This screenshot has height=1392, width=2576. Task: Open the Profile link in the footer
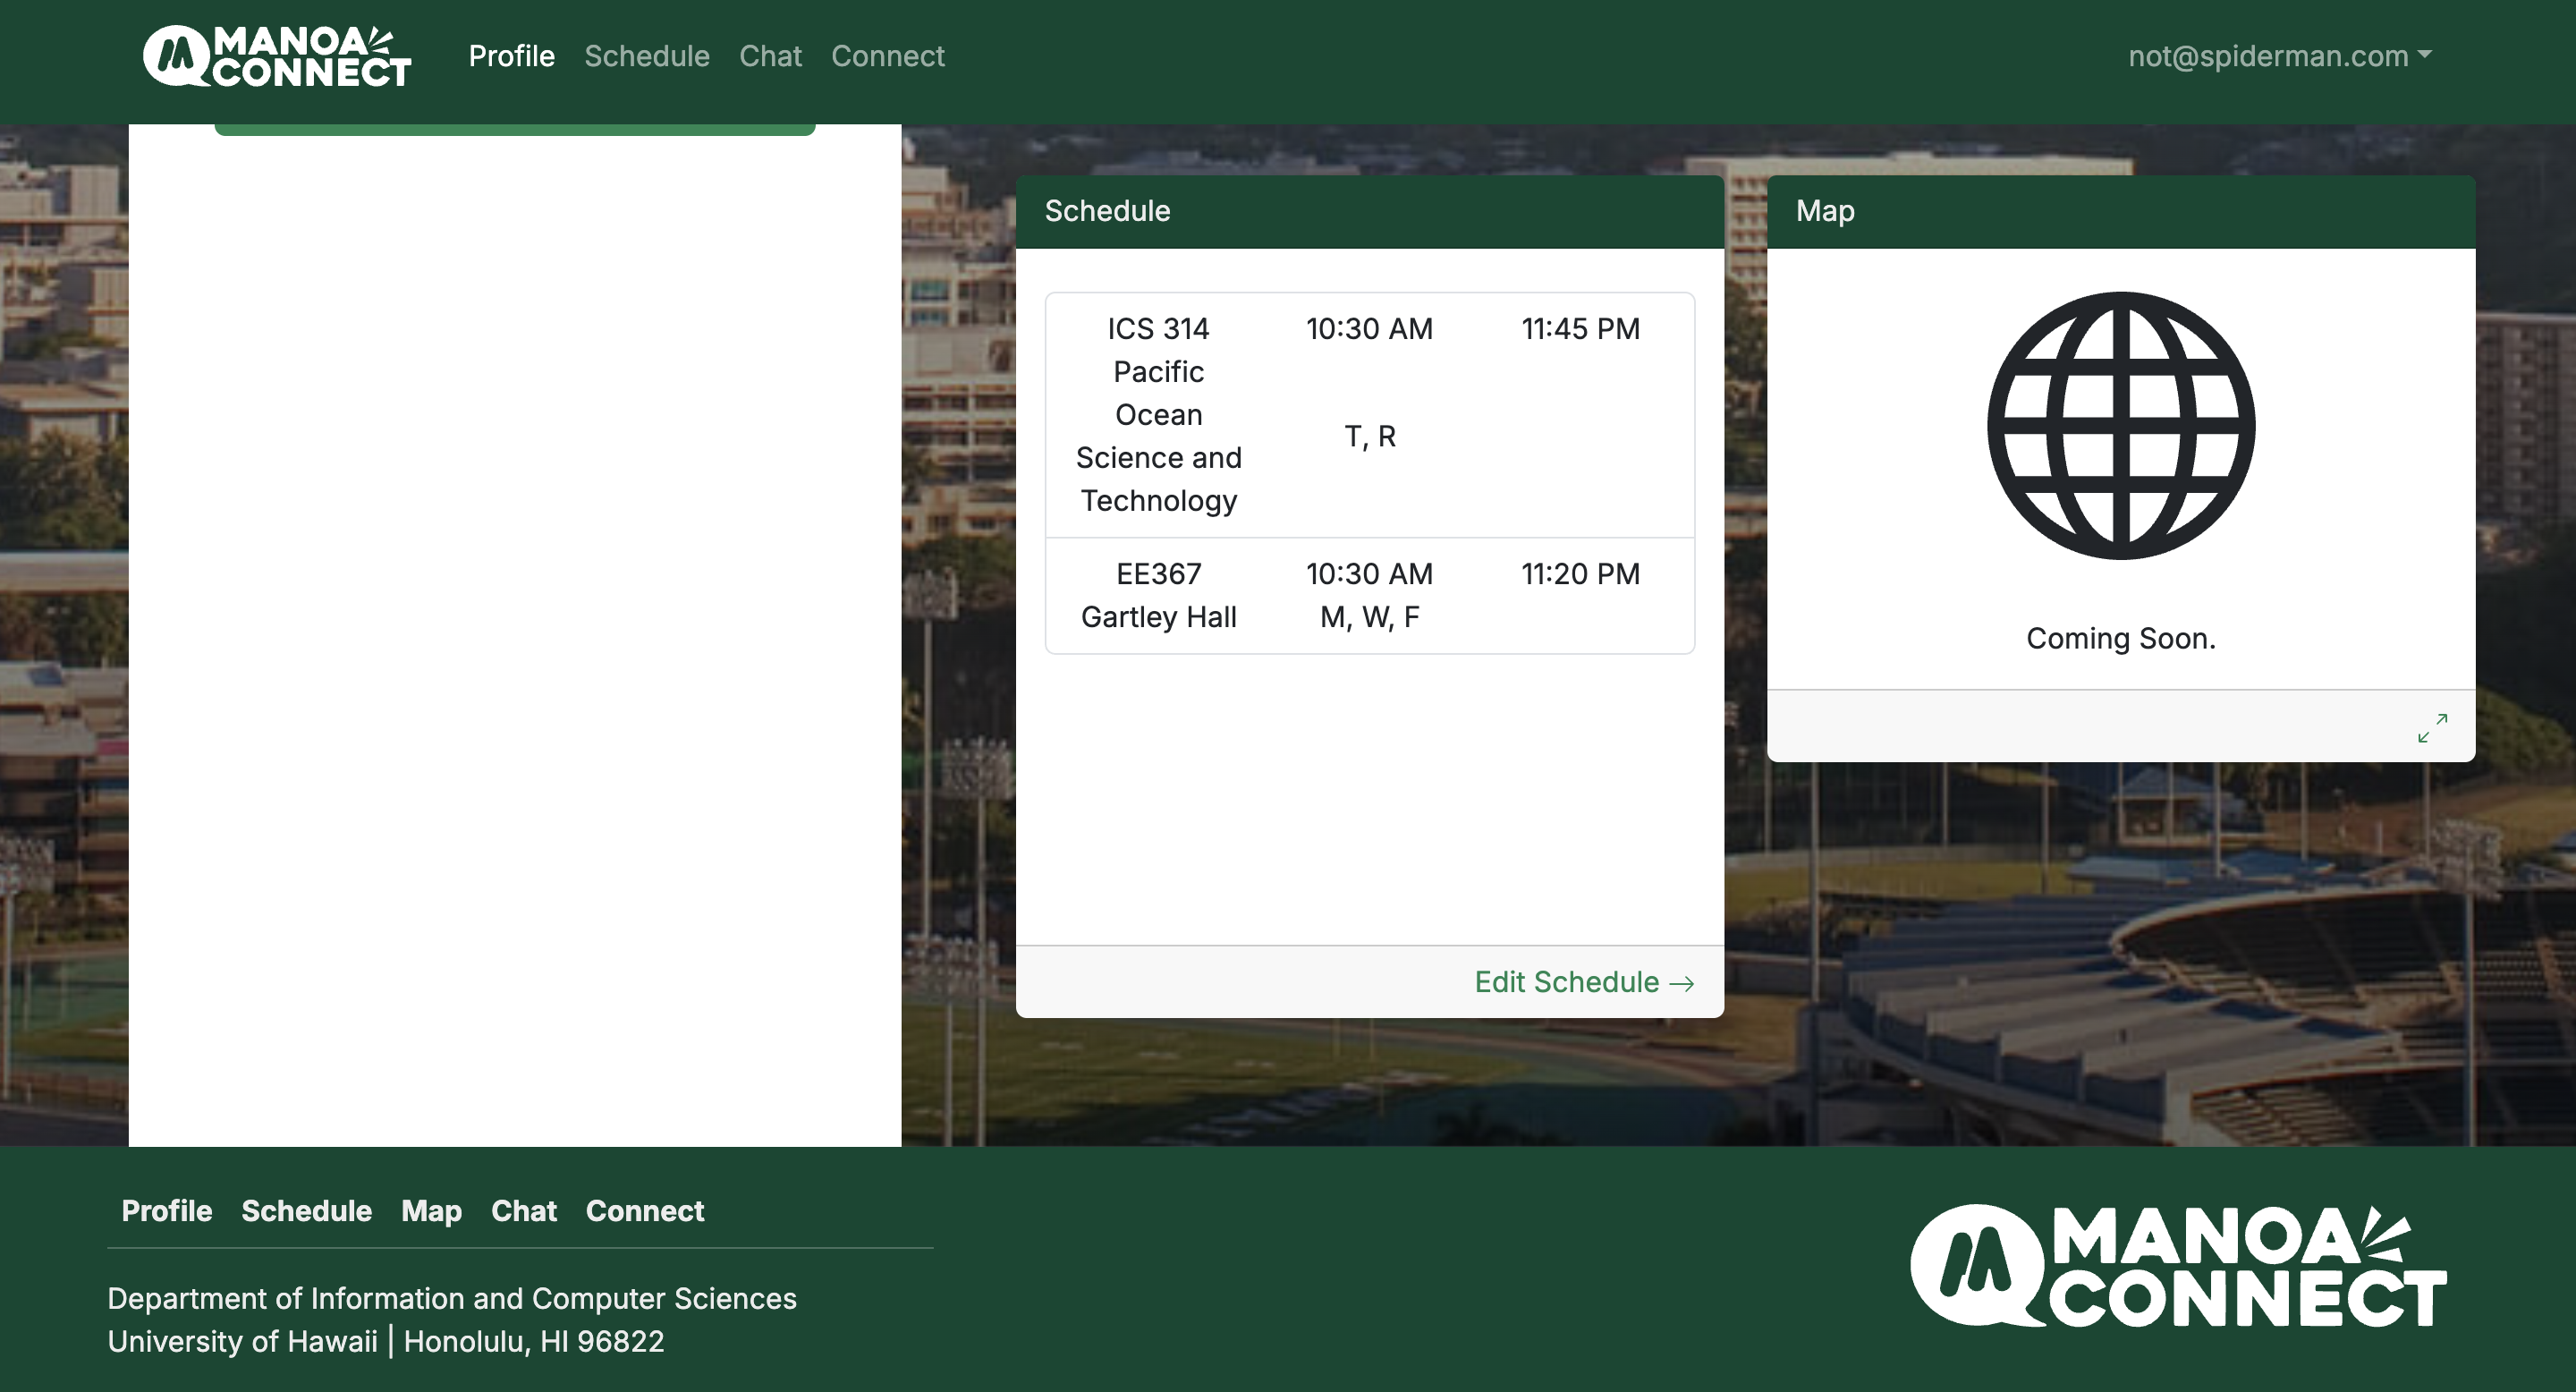point(166,1211)
